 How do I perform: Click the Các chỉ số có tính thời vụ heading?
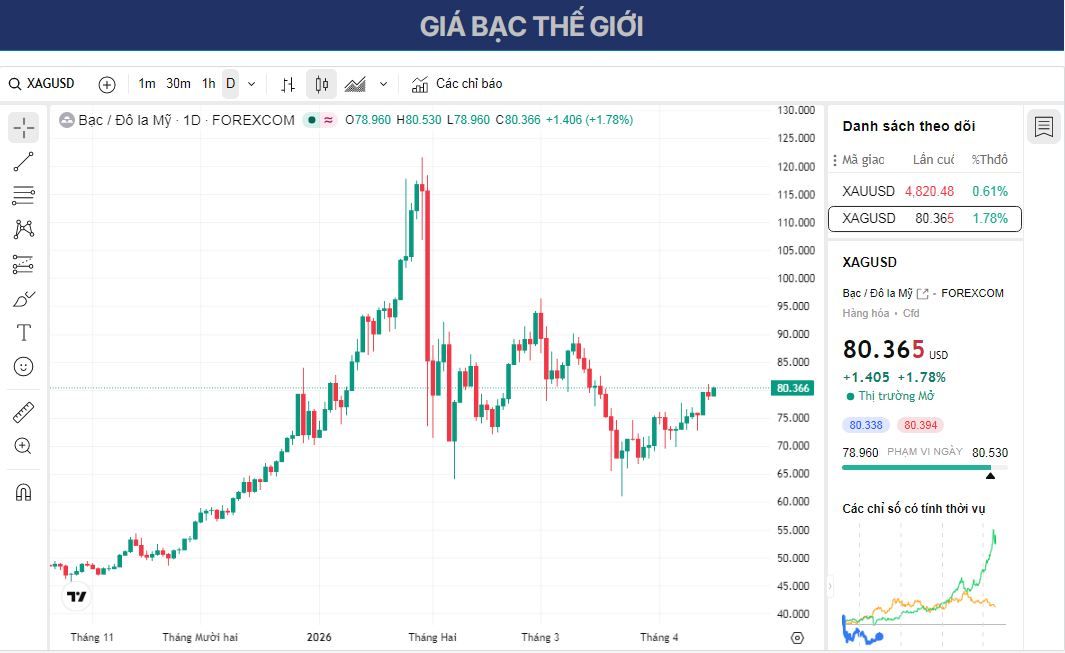[x=914, y=509]
